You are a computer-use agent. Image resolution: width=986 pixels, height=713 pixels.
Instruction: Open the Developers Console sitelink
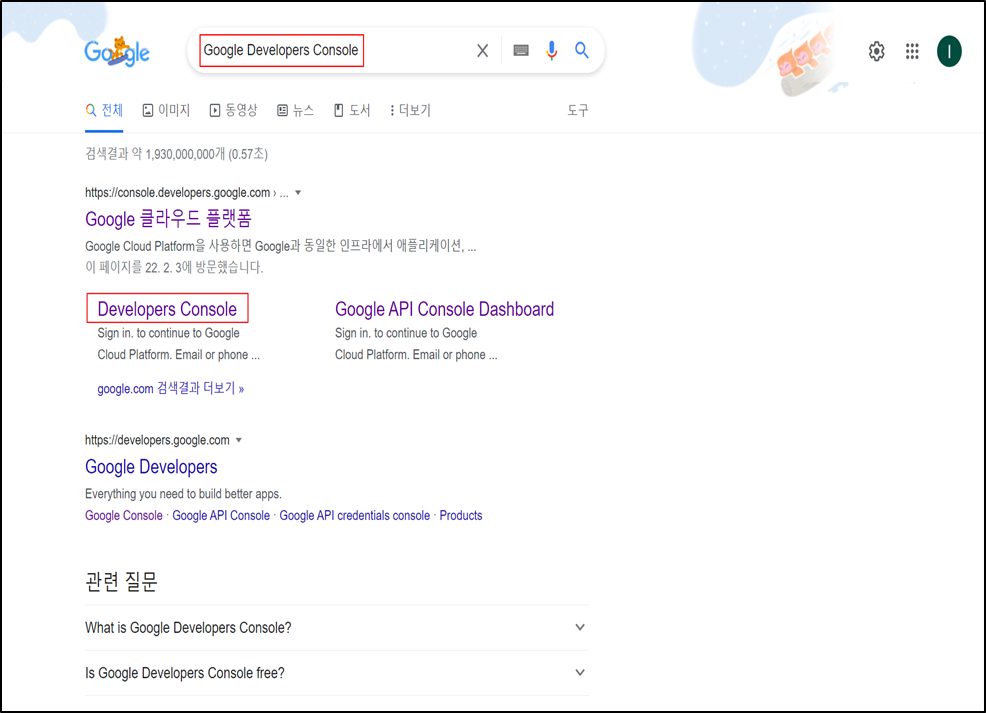pos(167,309)
